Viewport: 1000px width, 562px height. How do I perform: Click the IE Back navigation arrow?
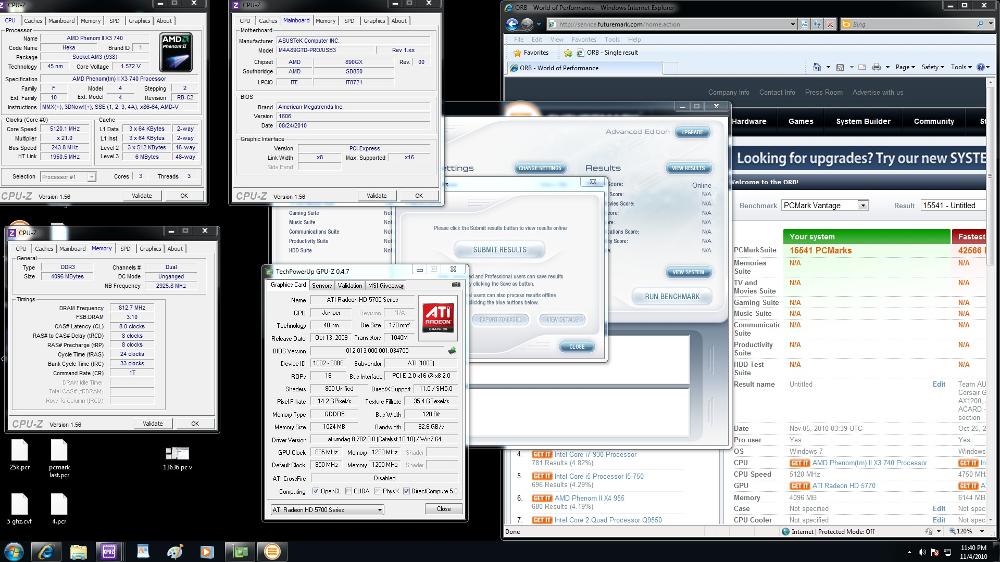click(512, 24)
